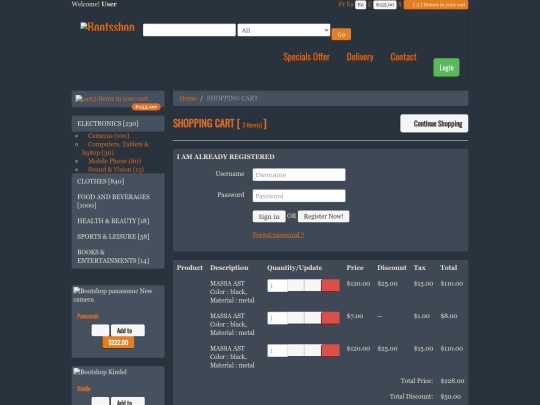Expand the ELECTRONICS [230] category
This screenshot has width=540, height=405.
coord(118,124)
